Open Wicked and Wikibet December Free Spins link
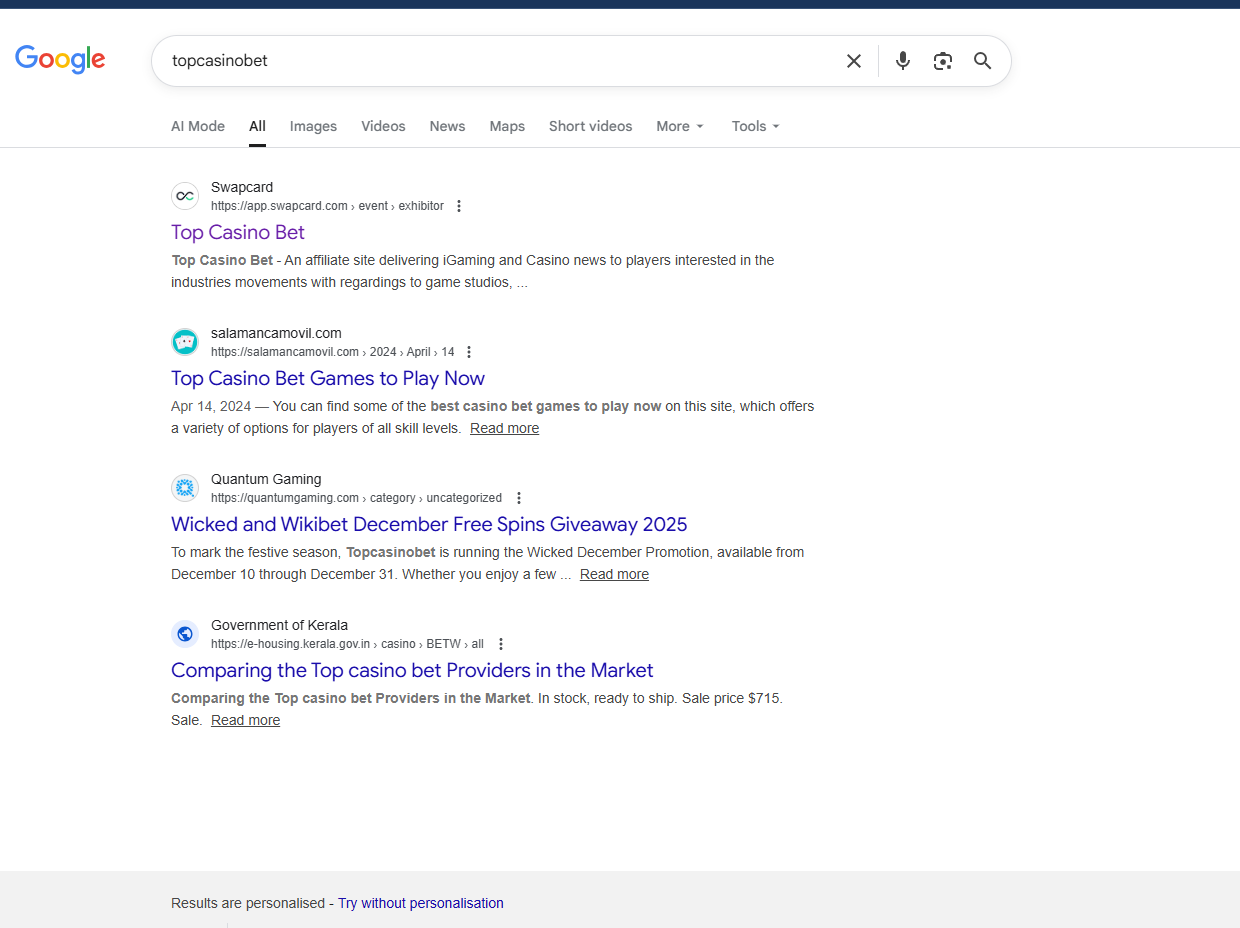This screenshot has height=928, width=1240. 429,524
